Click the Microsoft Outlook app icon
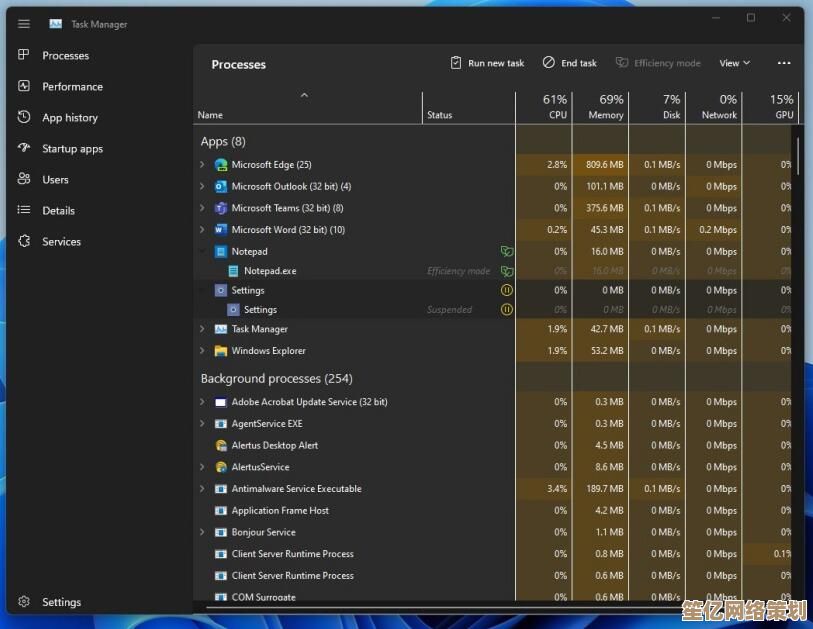813x629 pixels. point(221,187)
